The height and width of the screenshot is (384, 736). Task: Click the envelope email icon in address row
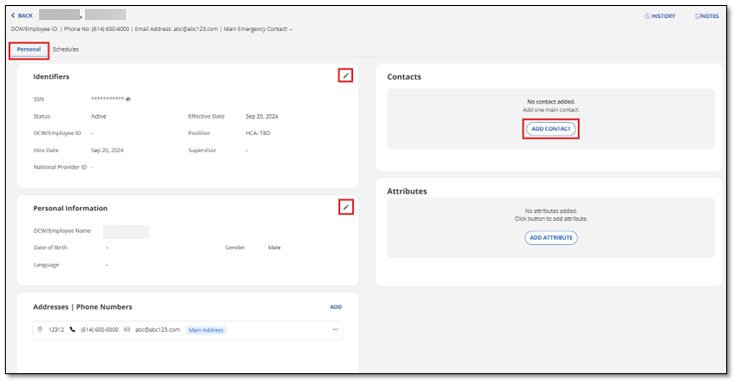point(127,330)
